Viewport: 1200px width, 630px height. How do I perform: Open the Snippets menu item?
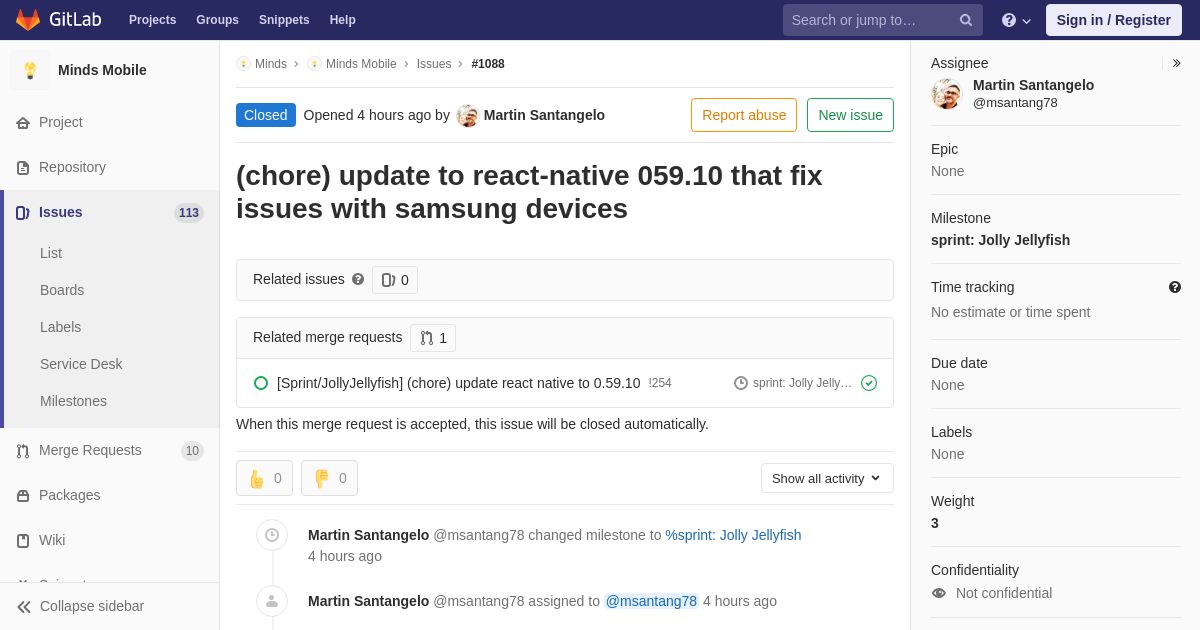(284, 20)
